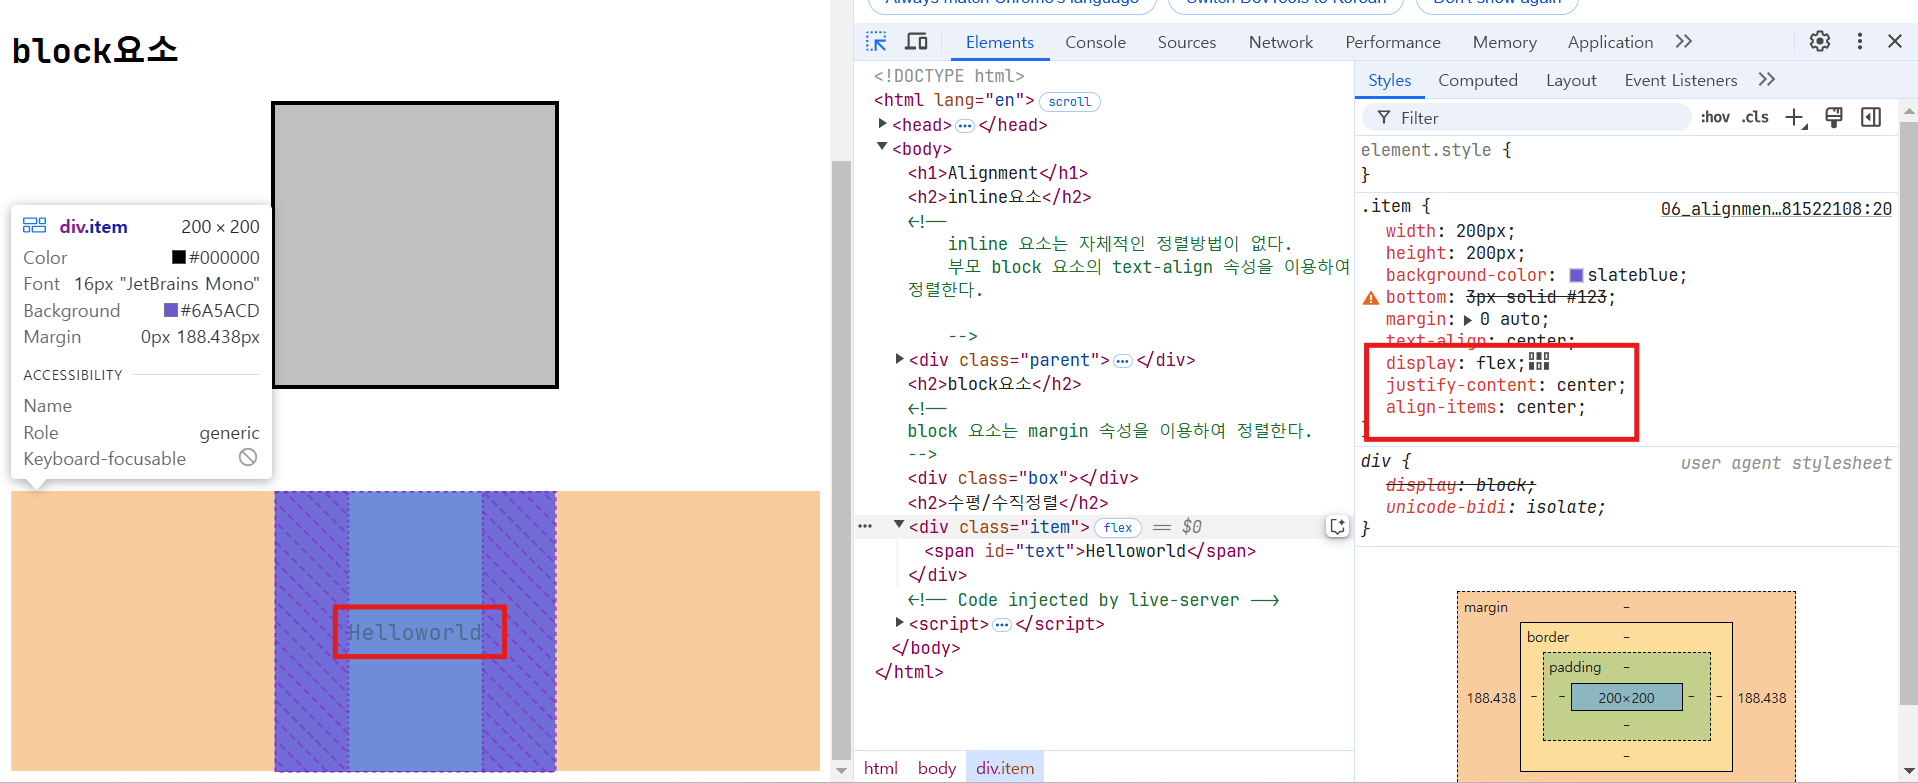Switch to the Elements tab
1918x783 pixels.
tap(1000, 42)
